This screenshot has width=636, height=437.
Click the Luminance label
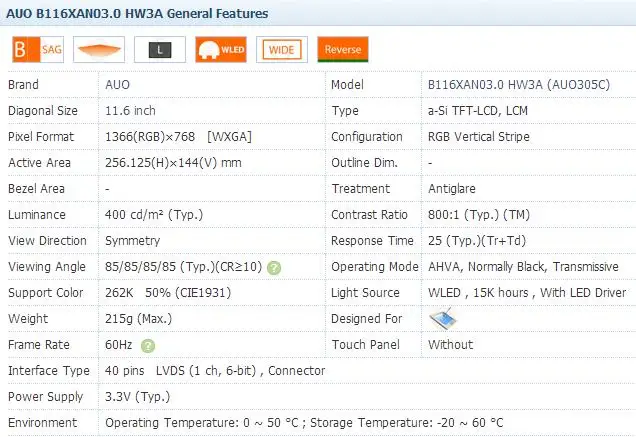[37, 215]
